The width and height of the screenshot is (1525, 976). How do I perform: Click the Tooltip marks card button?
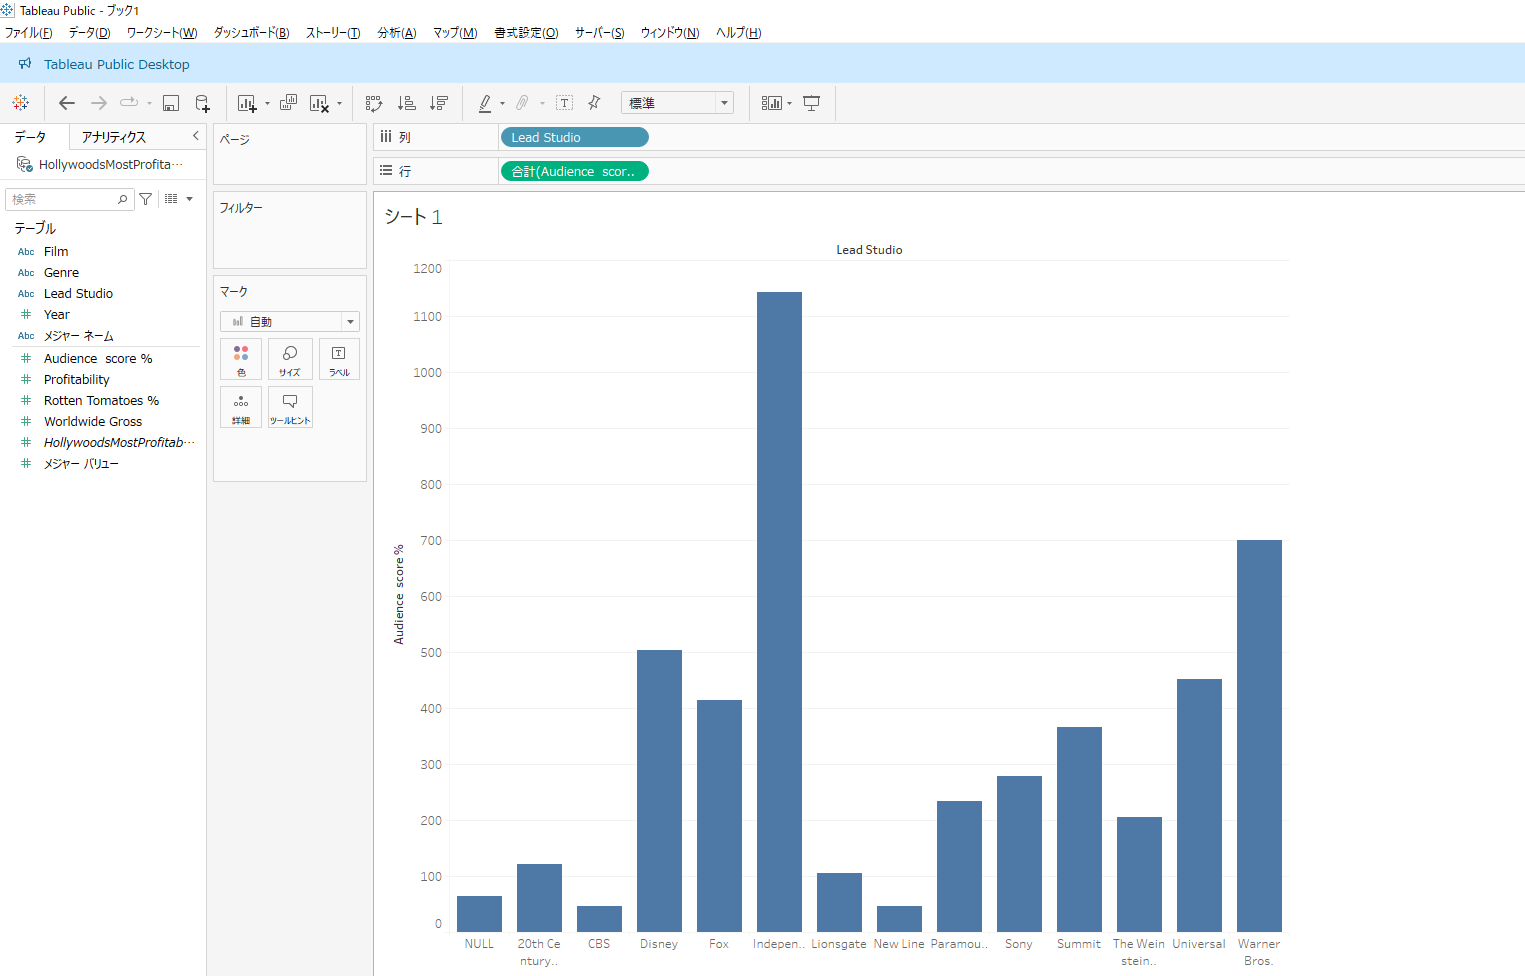click(290, 407)
